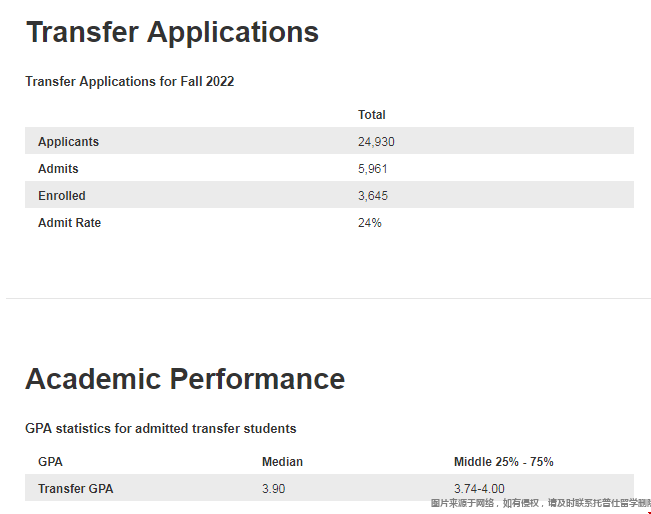Select the 'Transfer Applications for Fall 2022' subtitle
Image resolution: width=651 pixels, height=514 pixels.
(130, 81)
